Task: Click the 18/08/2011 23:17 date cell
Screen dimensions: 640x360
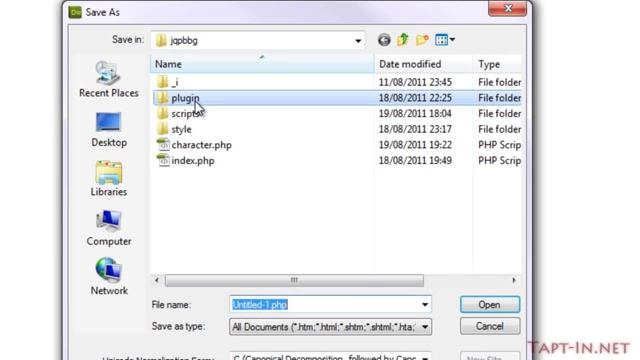Action: (x=415, y=129)
